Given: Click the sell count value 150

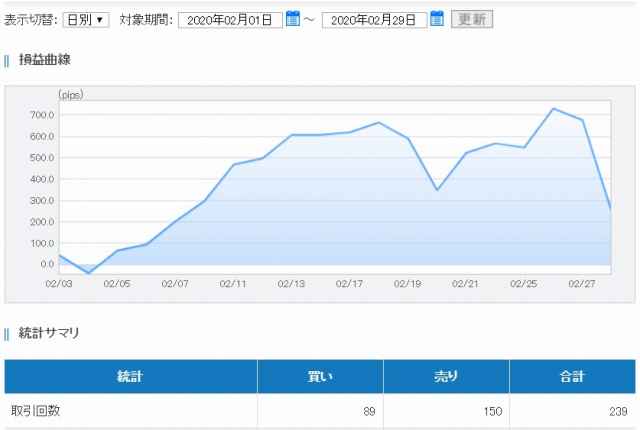Looking at the screenshot, I should click(493, 411).
